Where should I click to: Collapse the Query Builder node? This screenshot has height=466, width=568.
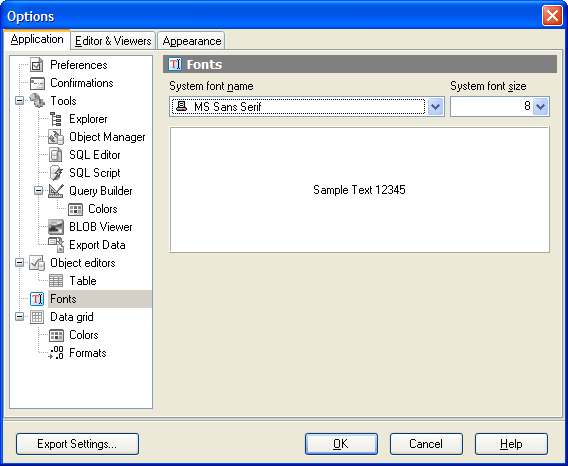(38, 191)
